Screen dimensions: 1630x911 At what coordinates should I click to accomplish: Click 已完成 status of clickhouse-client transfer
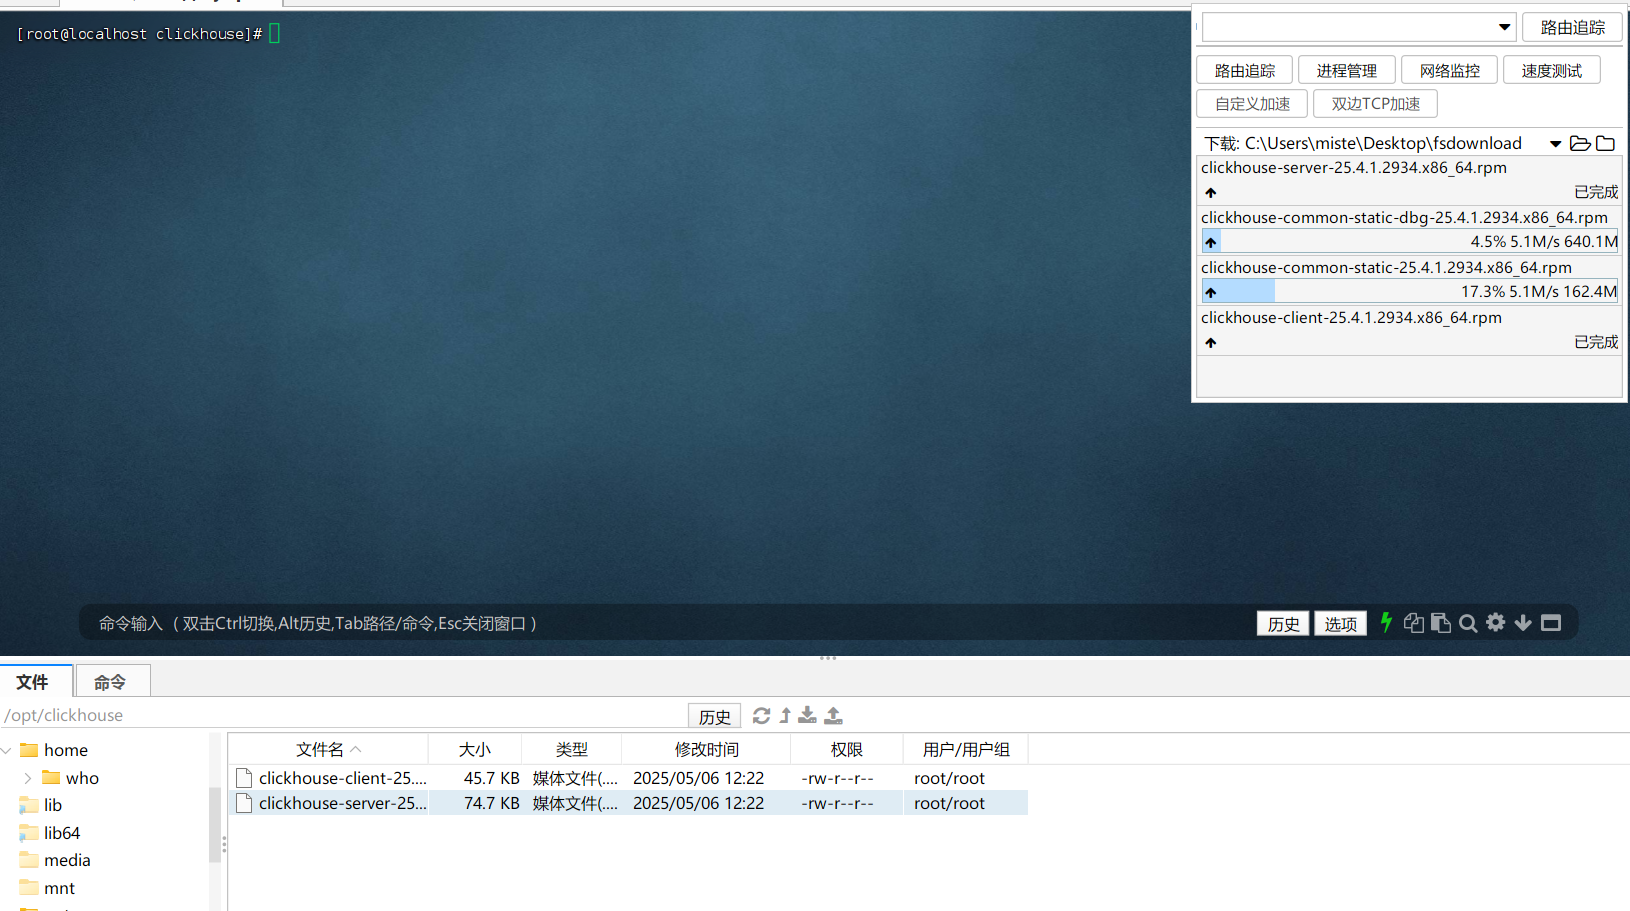[x=1596, y=342]
